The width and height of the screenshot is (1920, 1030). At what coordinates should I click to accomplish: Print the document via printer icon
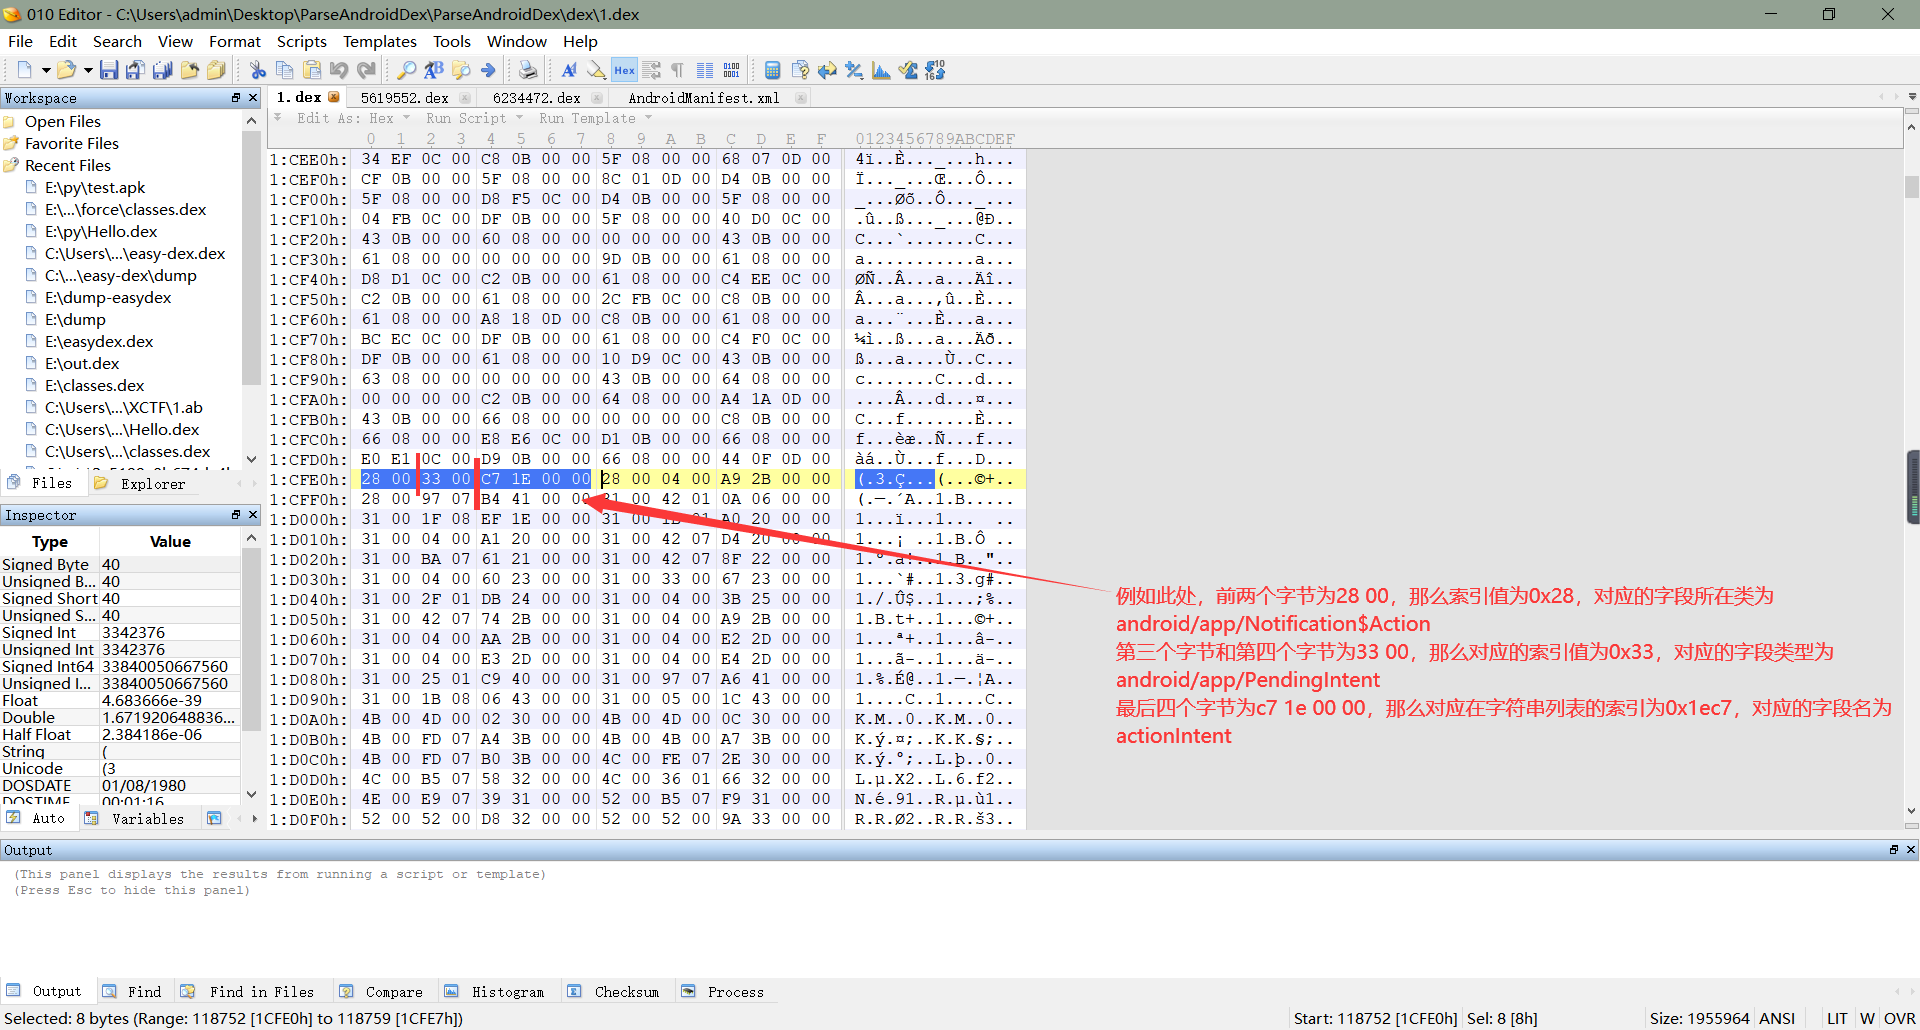pyautogui.click(x=528, y=70)
